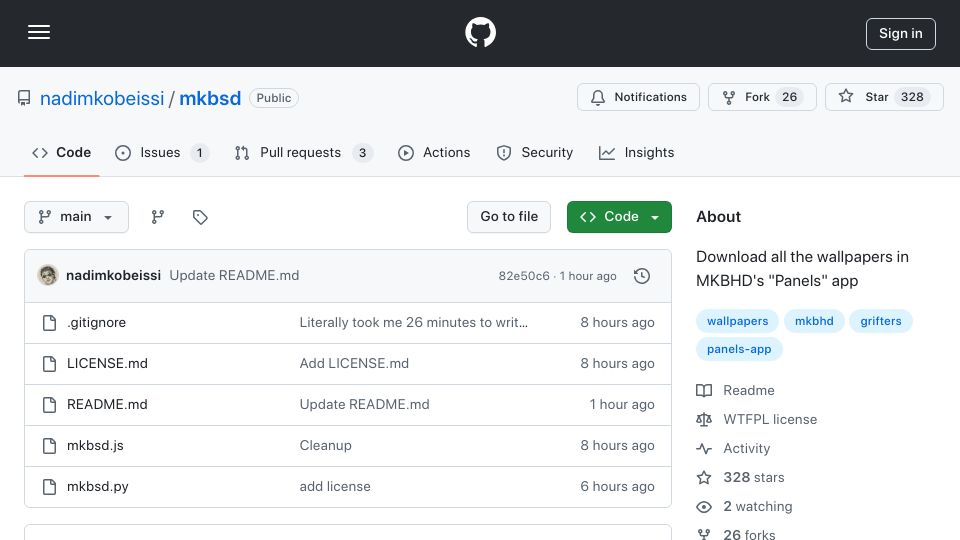The width and height of the screenshot is (960, 540).
Task: Click the Star count 328 badge
Action: click(x=912, y=97)
